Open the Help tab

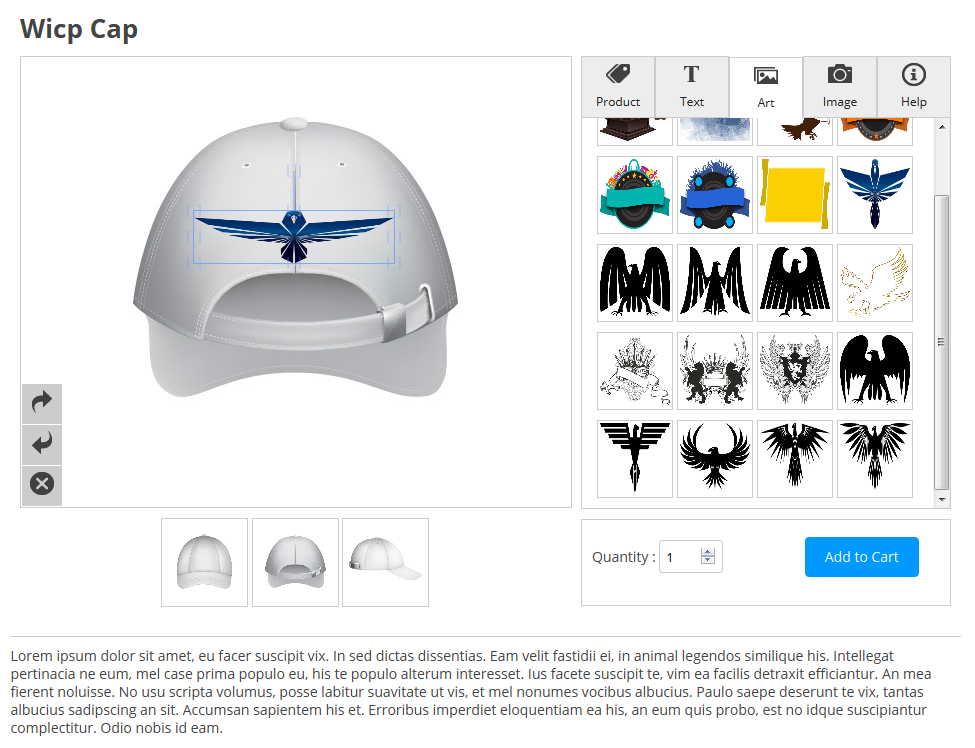(x=913, y=86)
